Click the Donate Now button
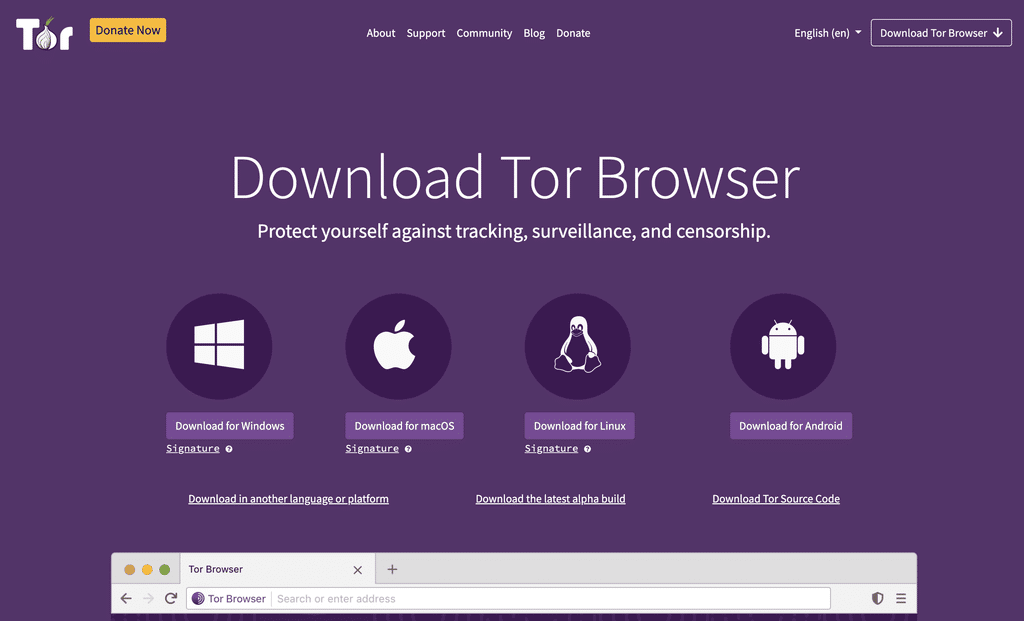Screen dimensions: 1024x621 click(128, 30)
